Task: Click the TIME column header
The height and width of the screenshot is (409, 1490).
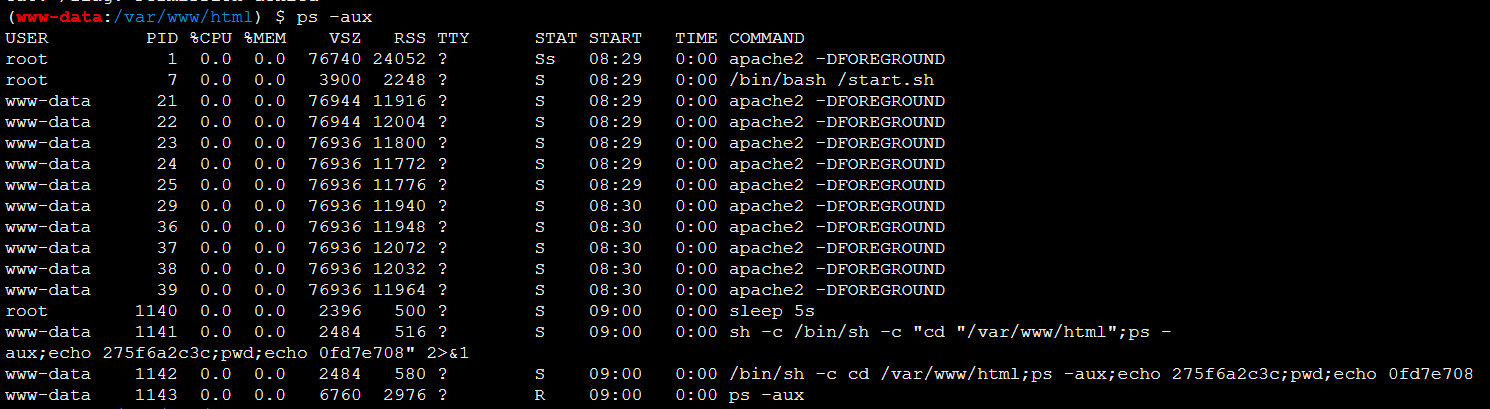Action: [695, 38]
